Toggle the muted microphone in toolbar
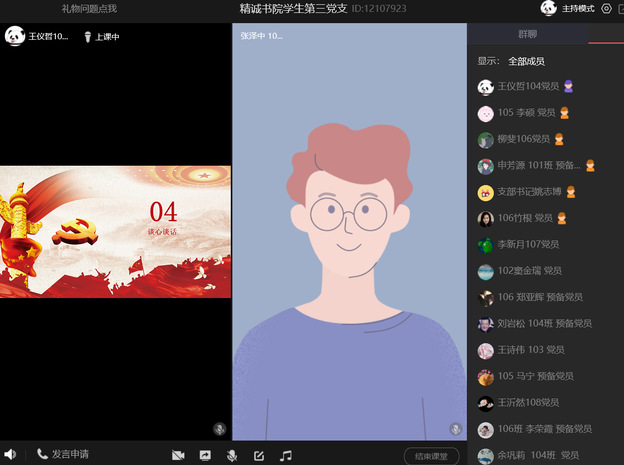The width and height of the screenshot is (624, 465). (232, 455)
